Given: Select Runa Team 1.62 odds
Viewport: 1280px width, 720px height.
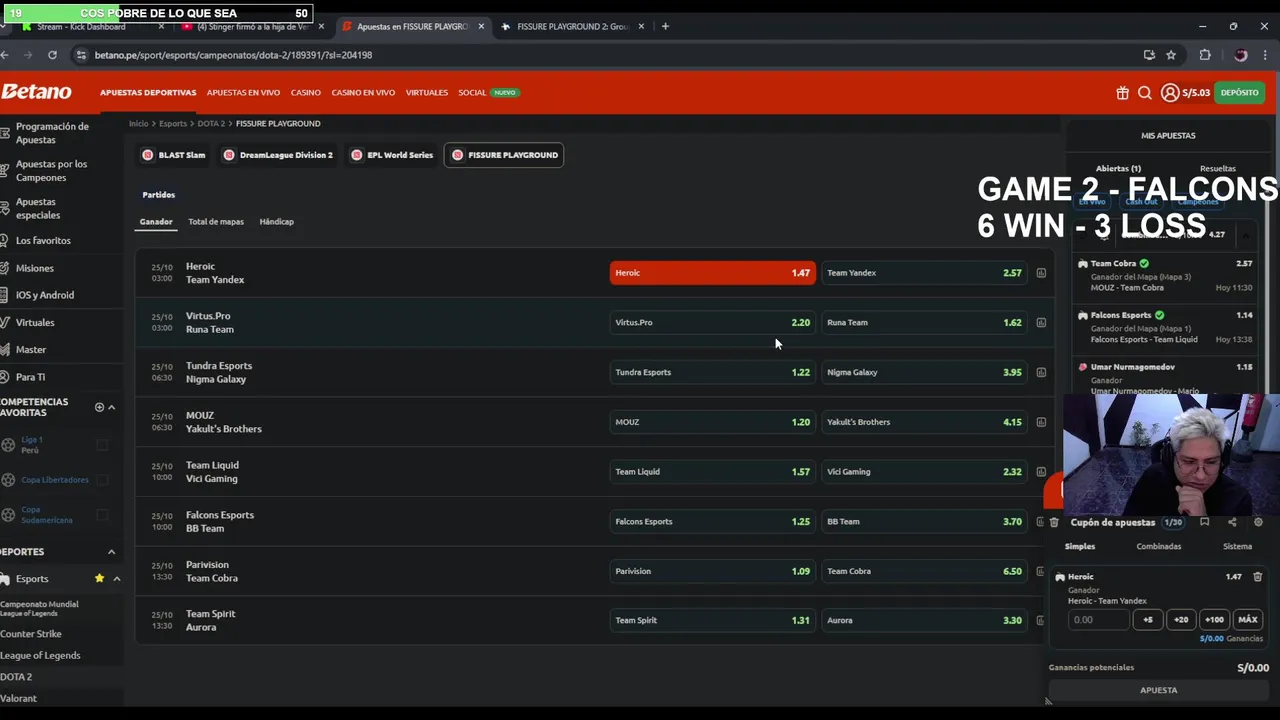Looking at the screenshot, I should 925,323.
